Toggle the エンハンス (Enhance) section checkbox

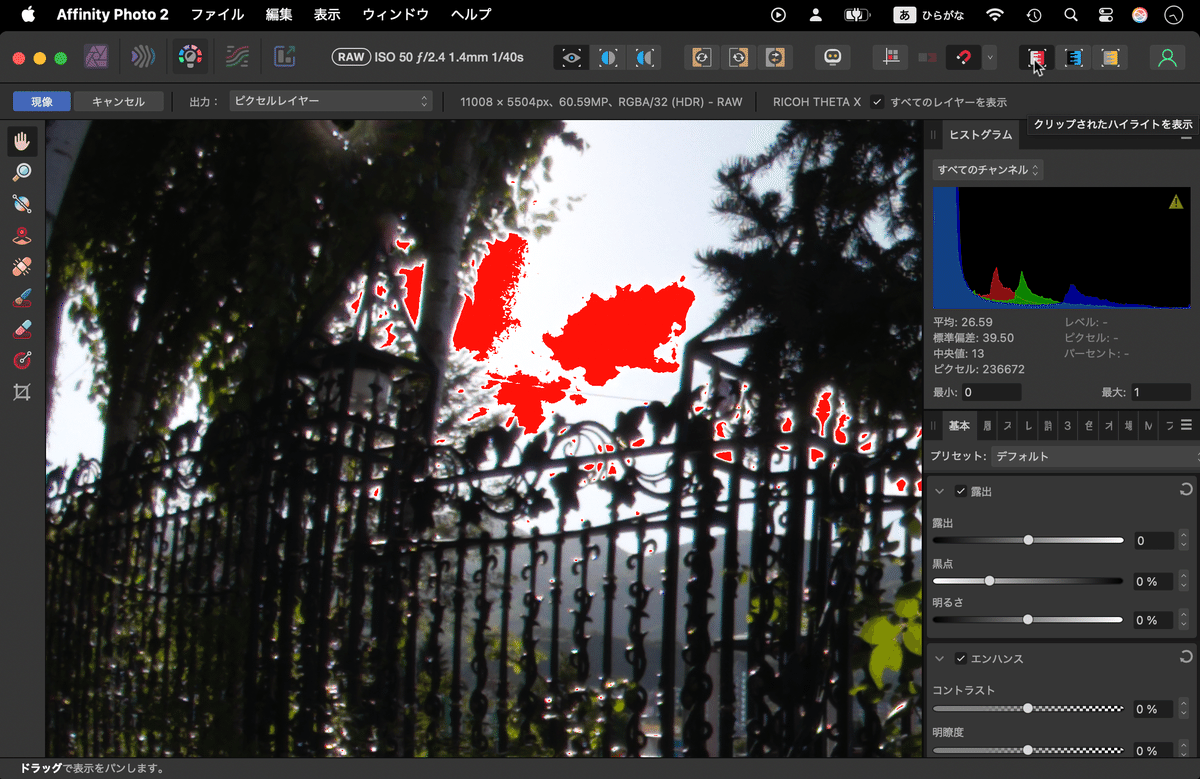pyautogui.click(x=961, y=658)
